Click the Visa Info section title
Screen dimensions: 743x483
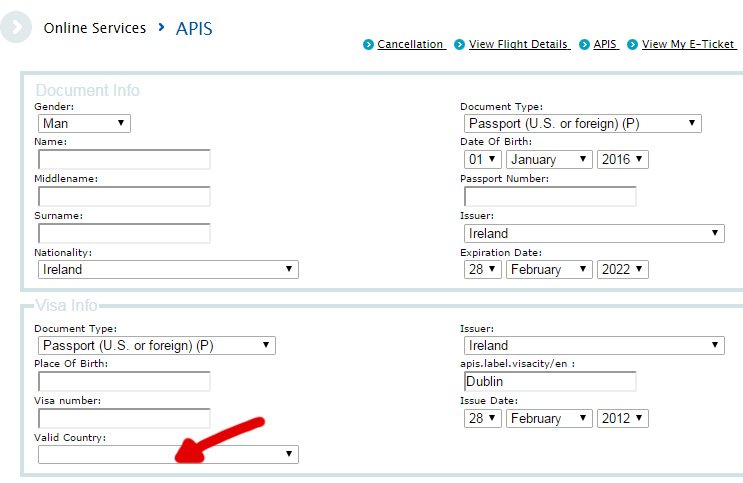66,305
